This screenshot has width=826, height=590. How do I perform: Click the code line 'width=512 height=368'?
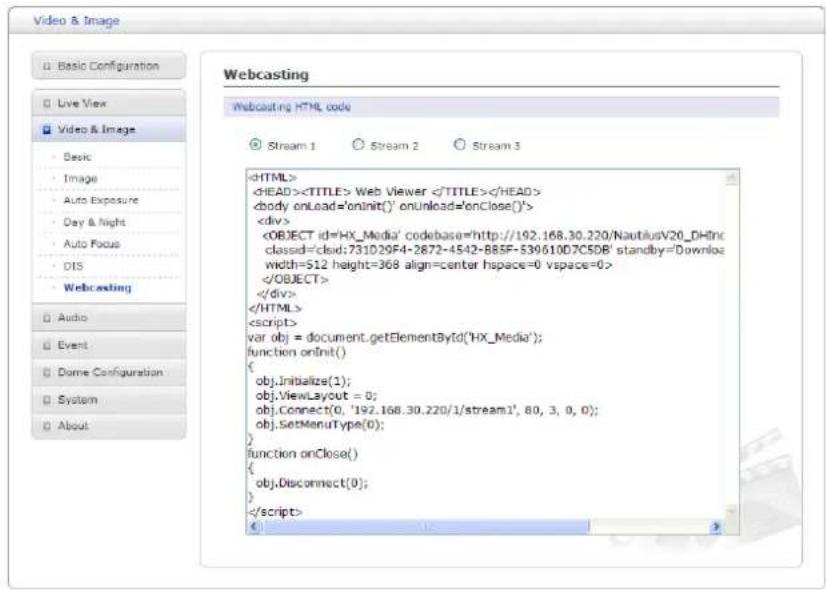point(438,265)
